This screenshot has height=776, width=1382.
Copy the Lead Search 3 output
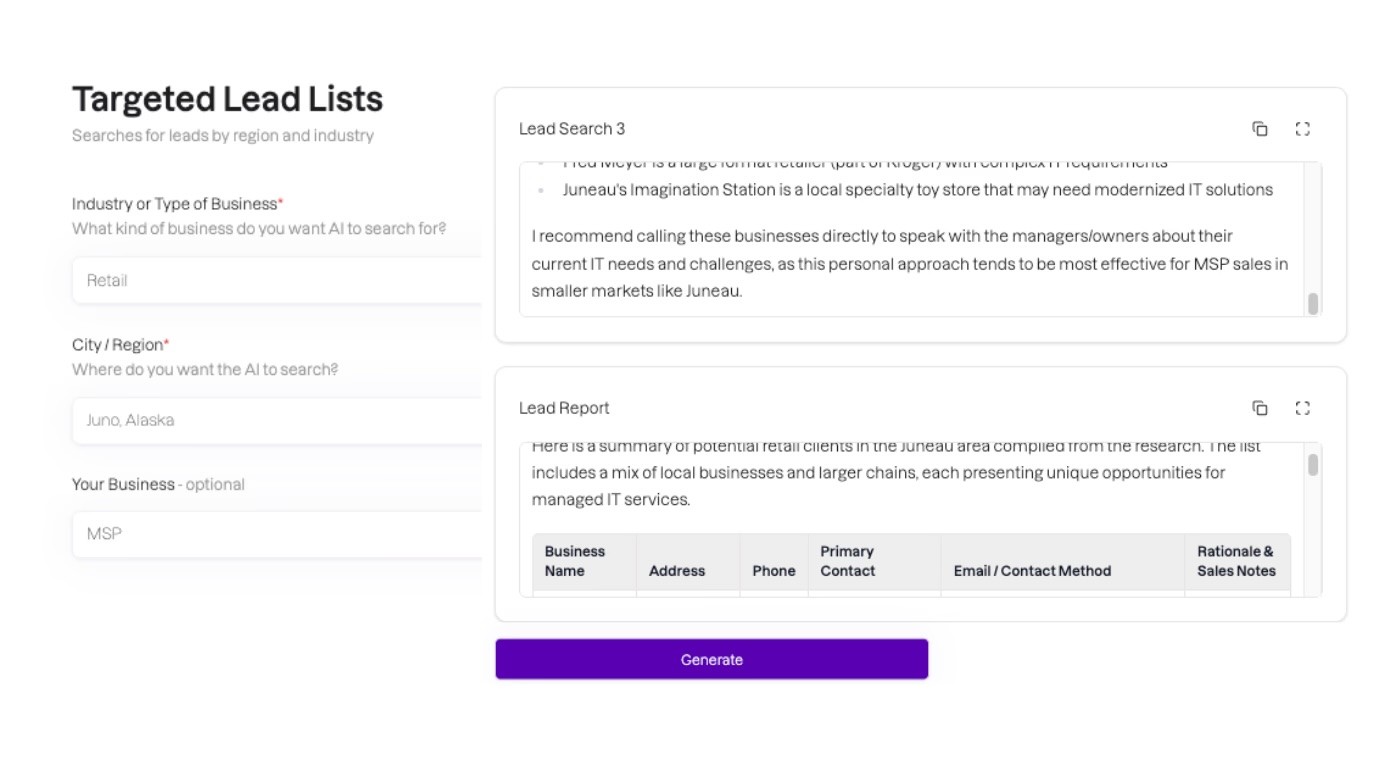1260,129
